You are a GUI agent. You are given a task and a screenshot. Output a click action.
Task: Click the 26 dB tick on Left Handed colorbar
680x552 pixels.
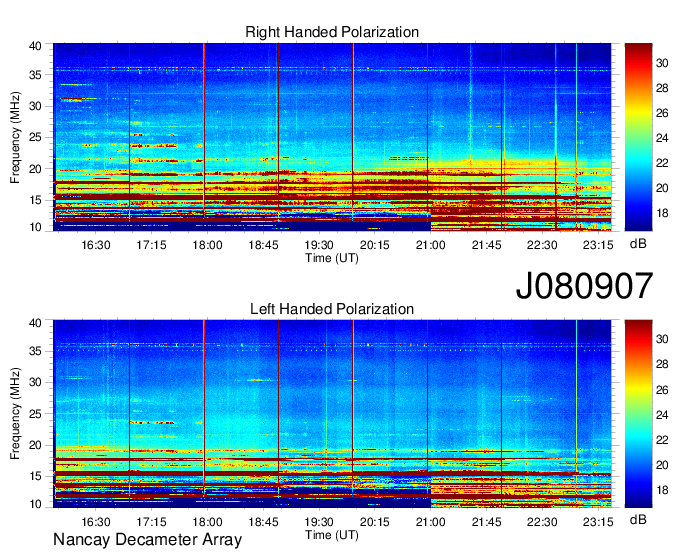click(x=662, y=390)
